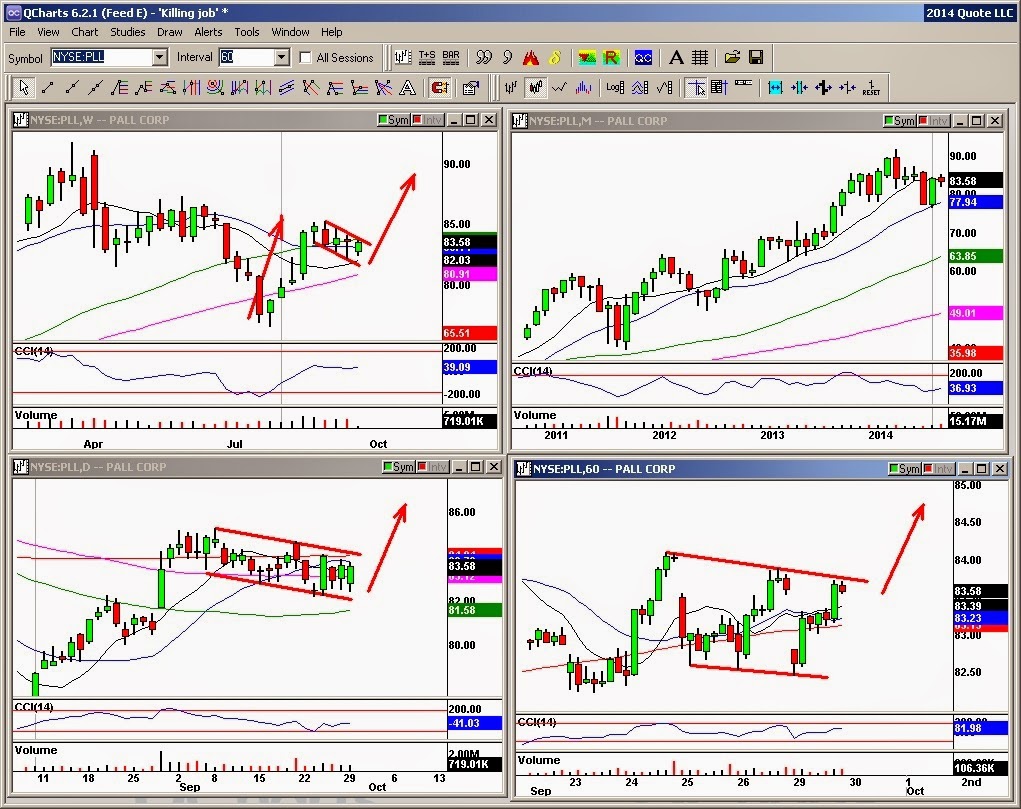Toggle the All Sessions checkbox
Image resolution: width=1021 pixels, height=809 pixels.
(305, 57)
